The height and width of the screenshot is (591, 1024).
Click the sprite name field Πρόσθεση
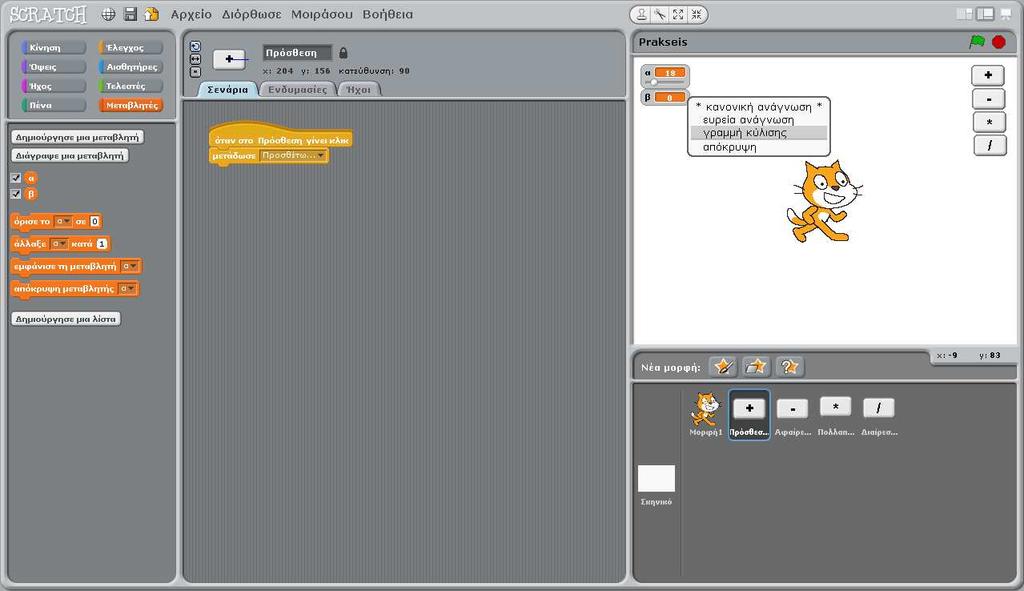(x=296, y=53)
